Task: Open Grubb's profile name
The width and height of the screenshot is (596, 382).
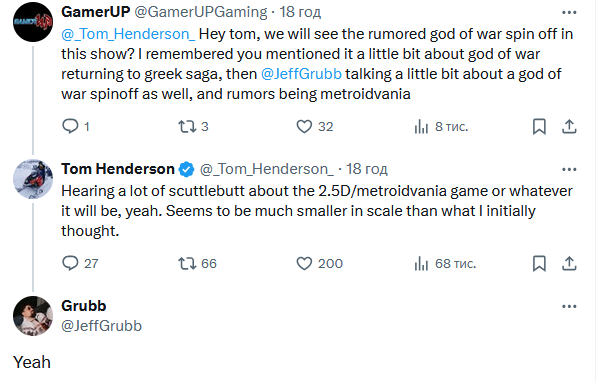Action: [x=84, y=306]
